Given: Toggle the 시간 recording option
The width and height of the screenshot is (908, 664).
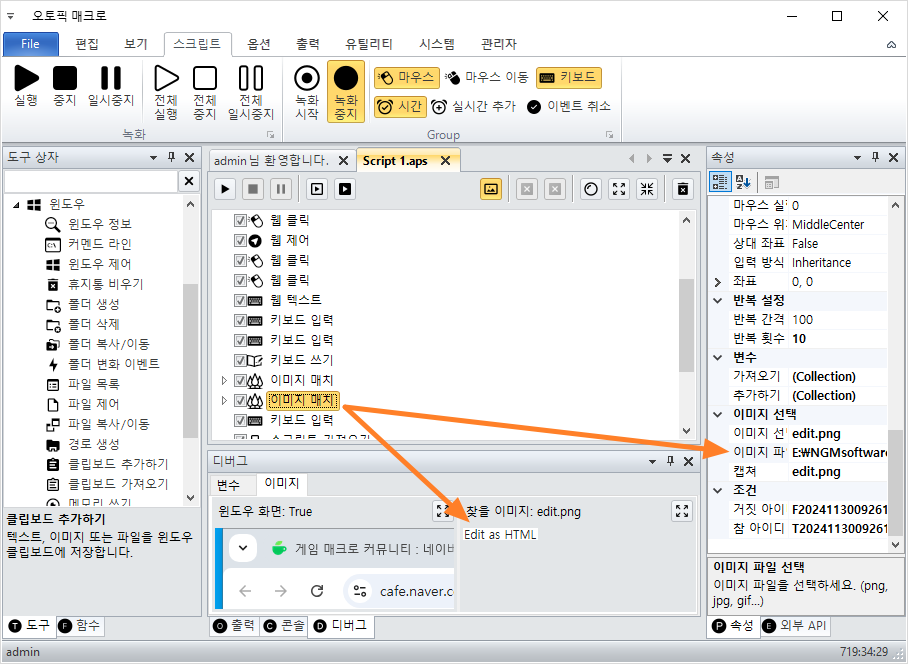Looking at the screenshot, I should pos(400,107).
